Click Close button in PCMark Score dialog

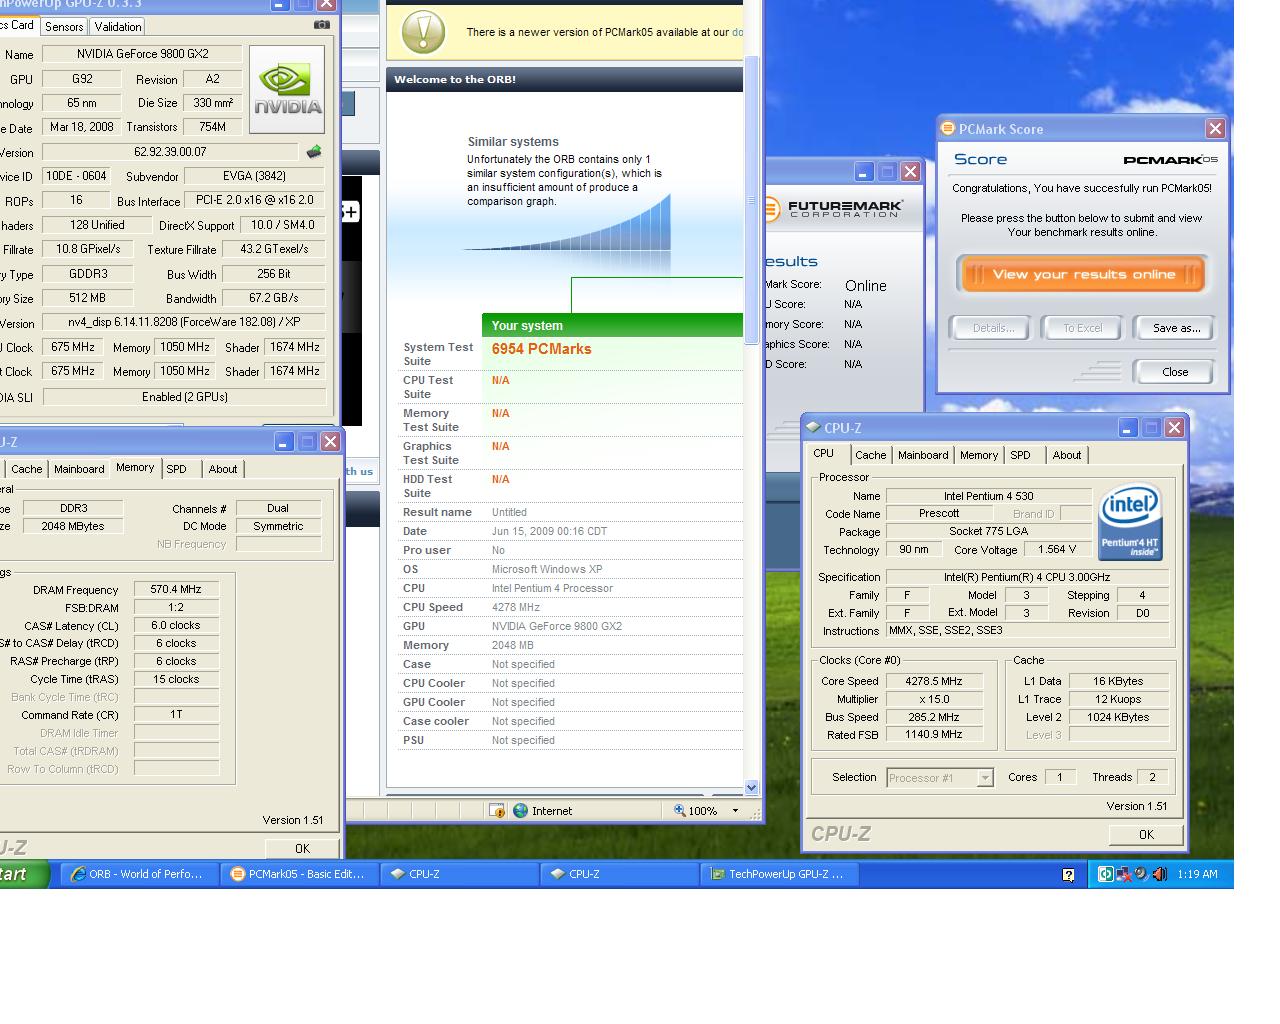click(x=1175, y=372)
